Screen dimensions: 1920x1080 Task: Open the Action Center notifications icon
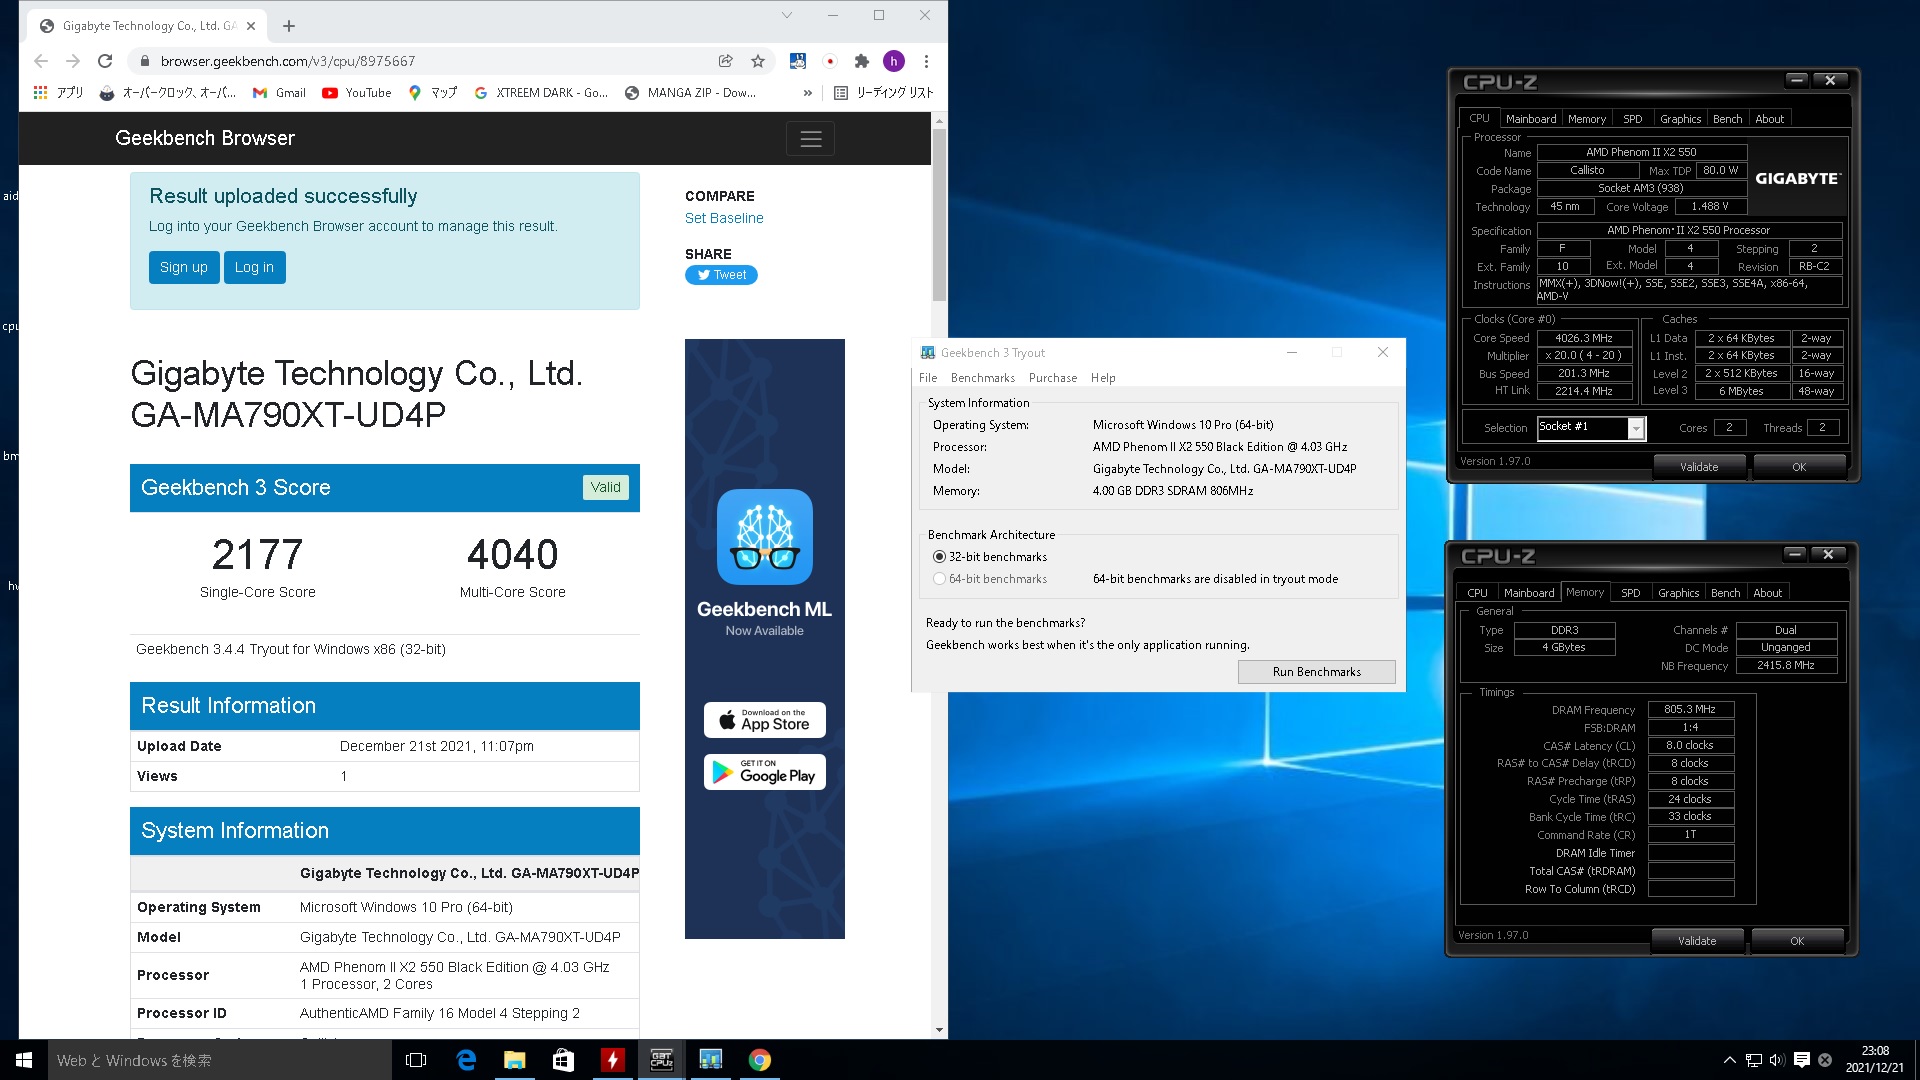tap(1802, 1060)
